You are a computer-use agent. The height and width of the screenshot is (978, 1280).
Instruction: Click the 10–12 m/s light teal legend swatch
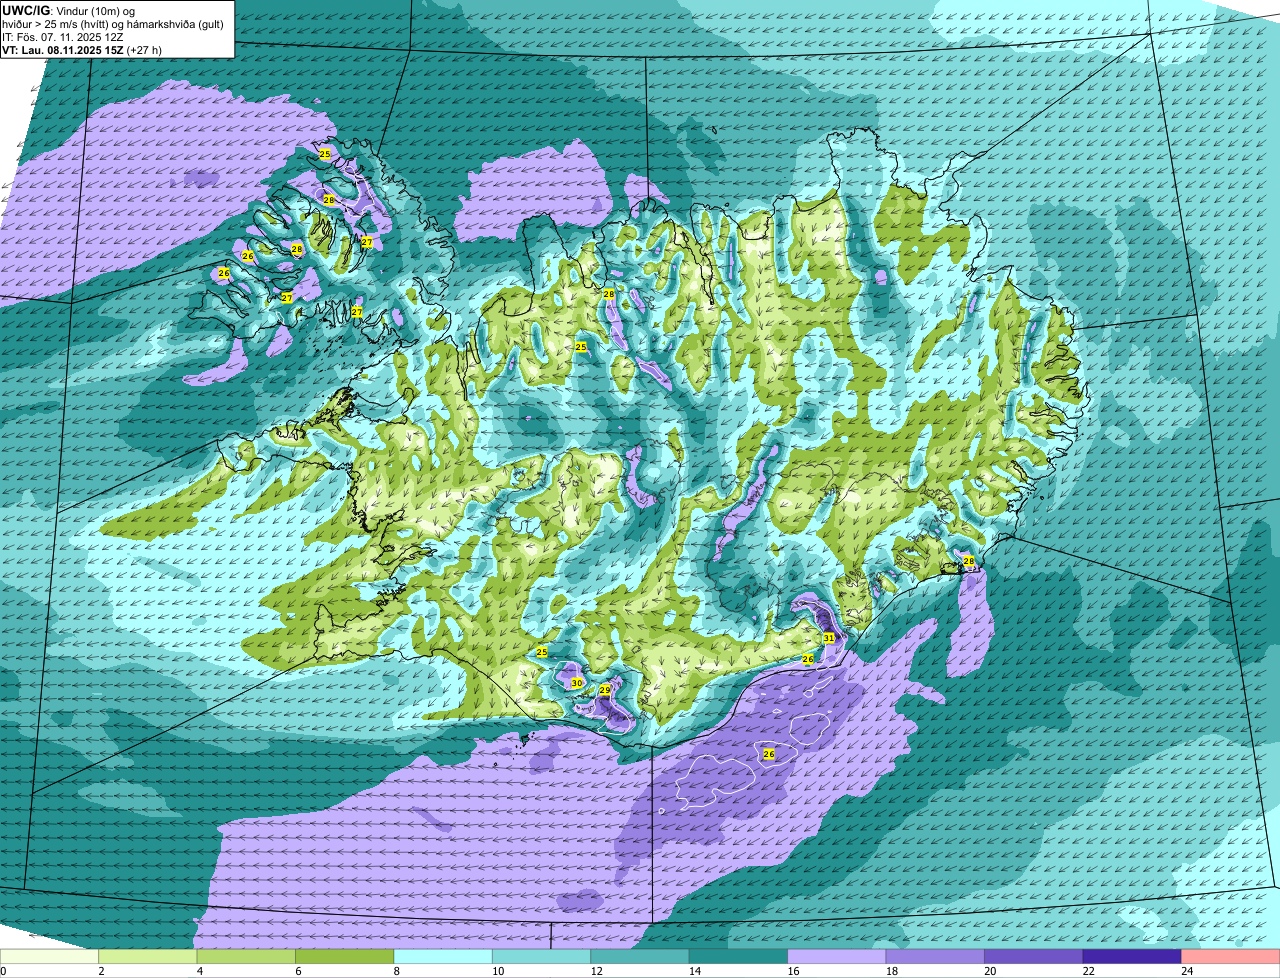click(542, 957)
